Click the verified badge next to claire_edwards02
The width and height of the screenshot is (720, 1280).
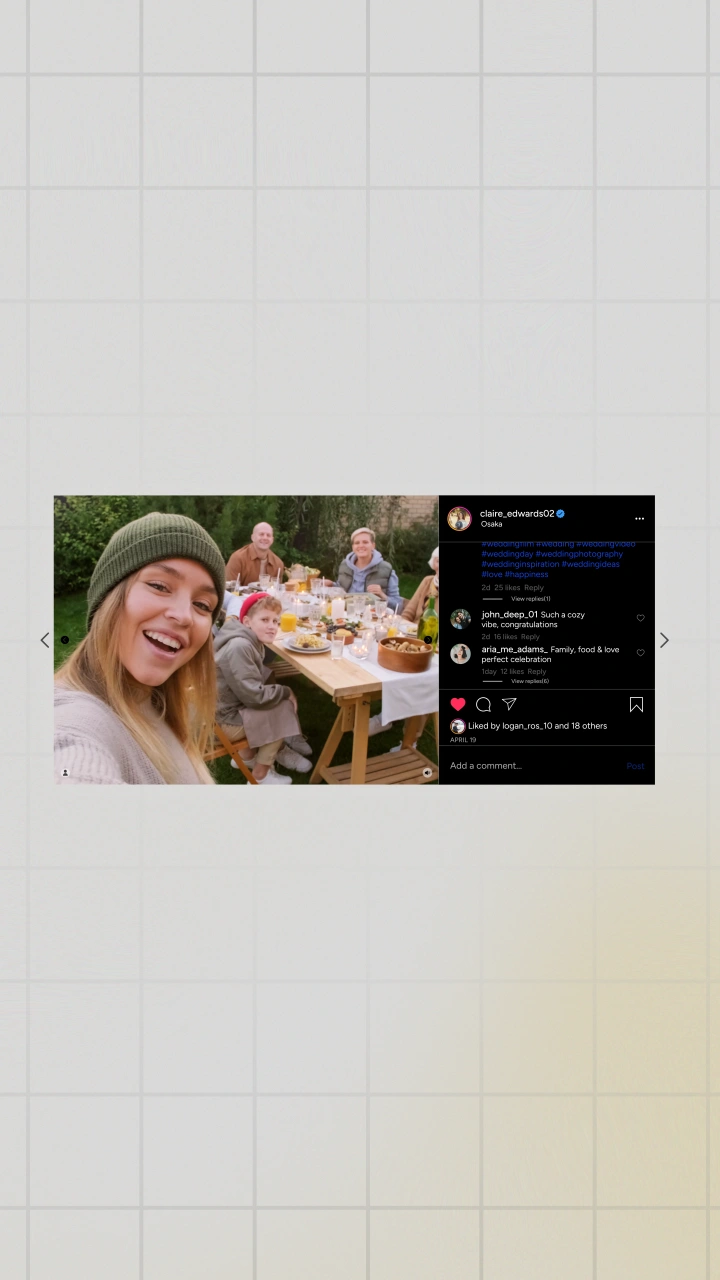(561, 514)
